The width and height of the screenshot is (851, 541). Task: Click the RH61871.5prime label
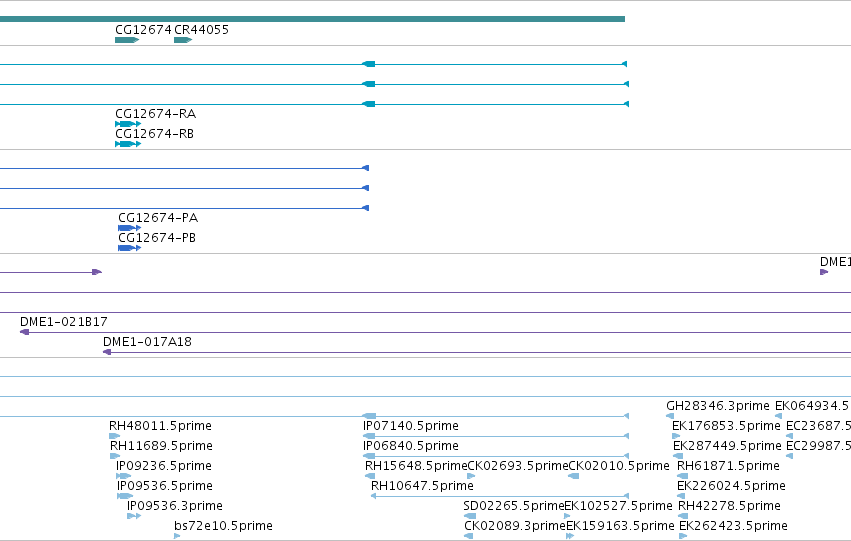[x=728, y=466]
